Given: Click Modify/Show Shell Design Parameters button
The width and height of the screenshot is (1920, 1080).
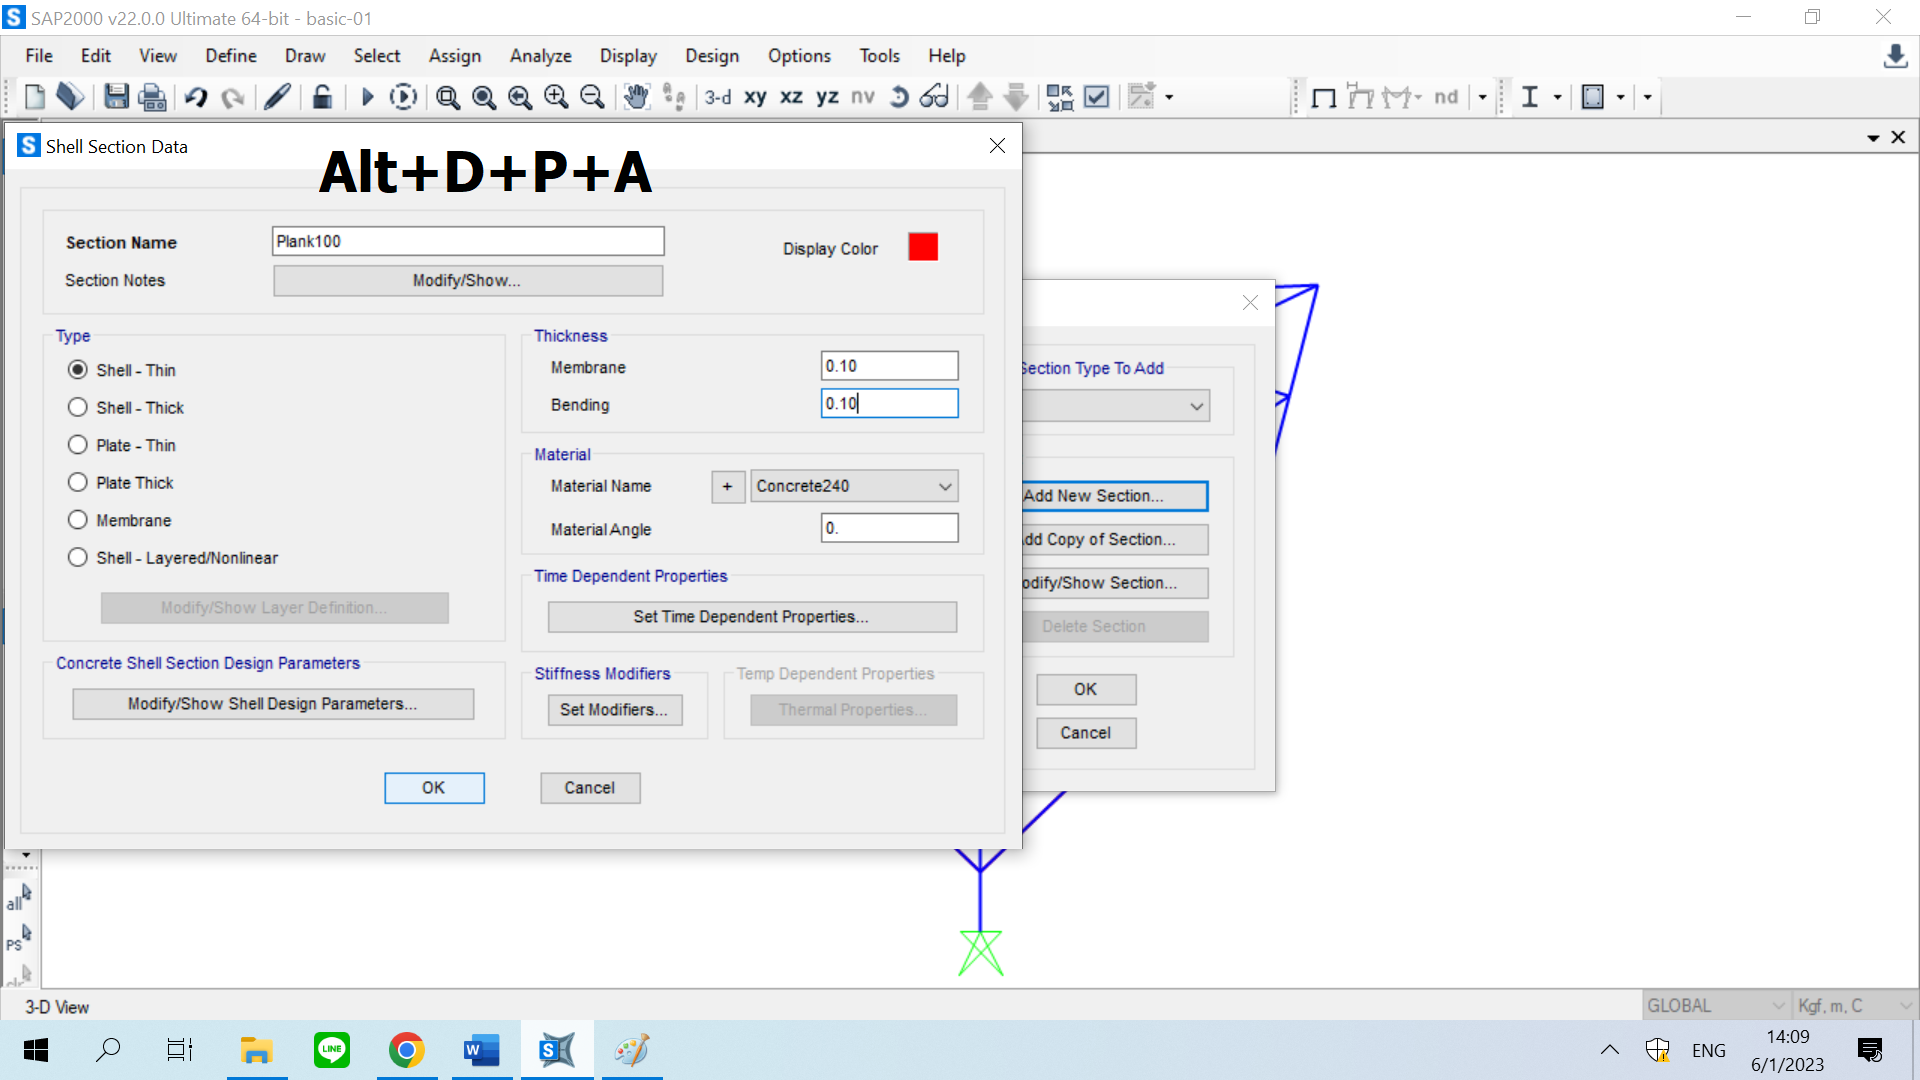Looking at the screenshot, I should tap(273, 704).
